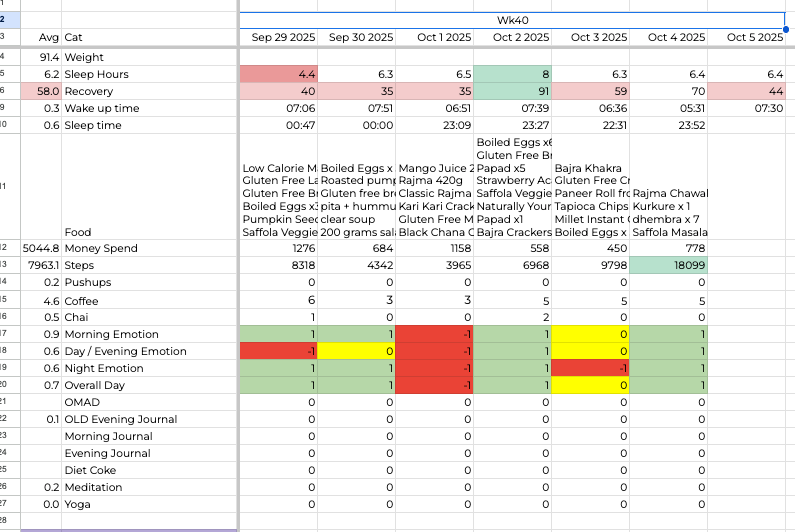Click the Recovery average cell showing 58.0

[x=41, y=91]
